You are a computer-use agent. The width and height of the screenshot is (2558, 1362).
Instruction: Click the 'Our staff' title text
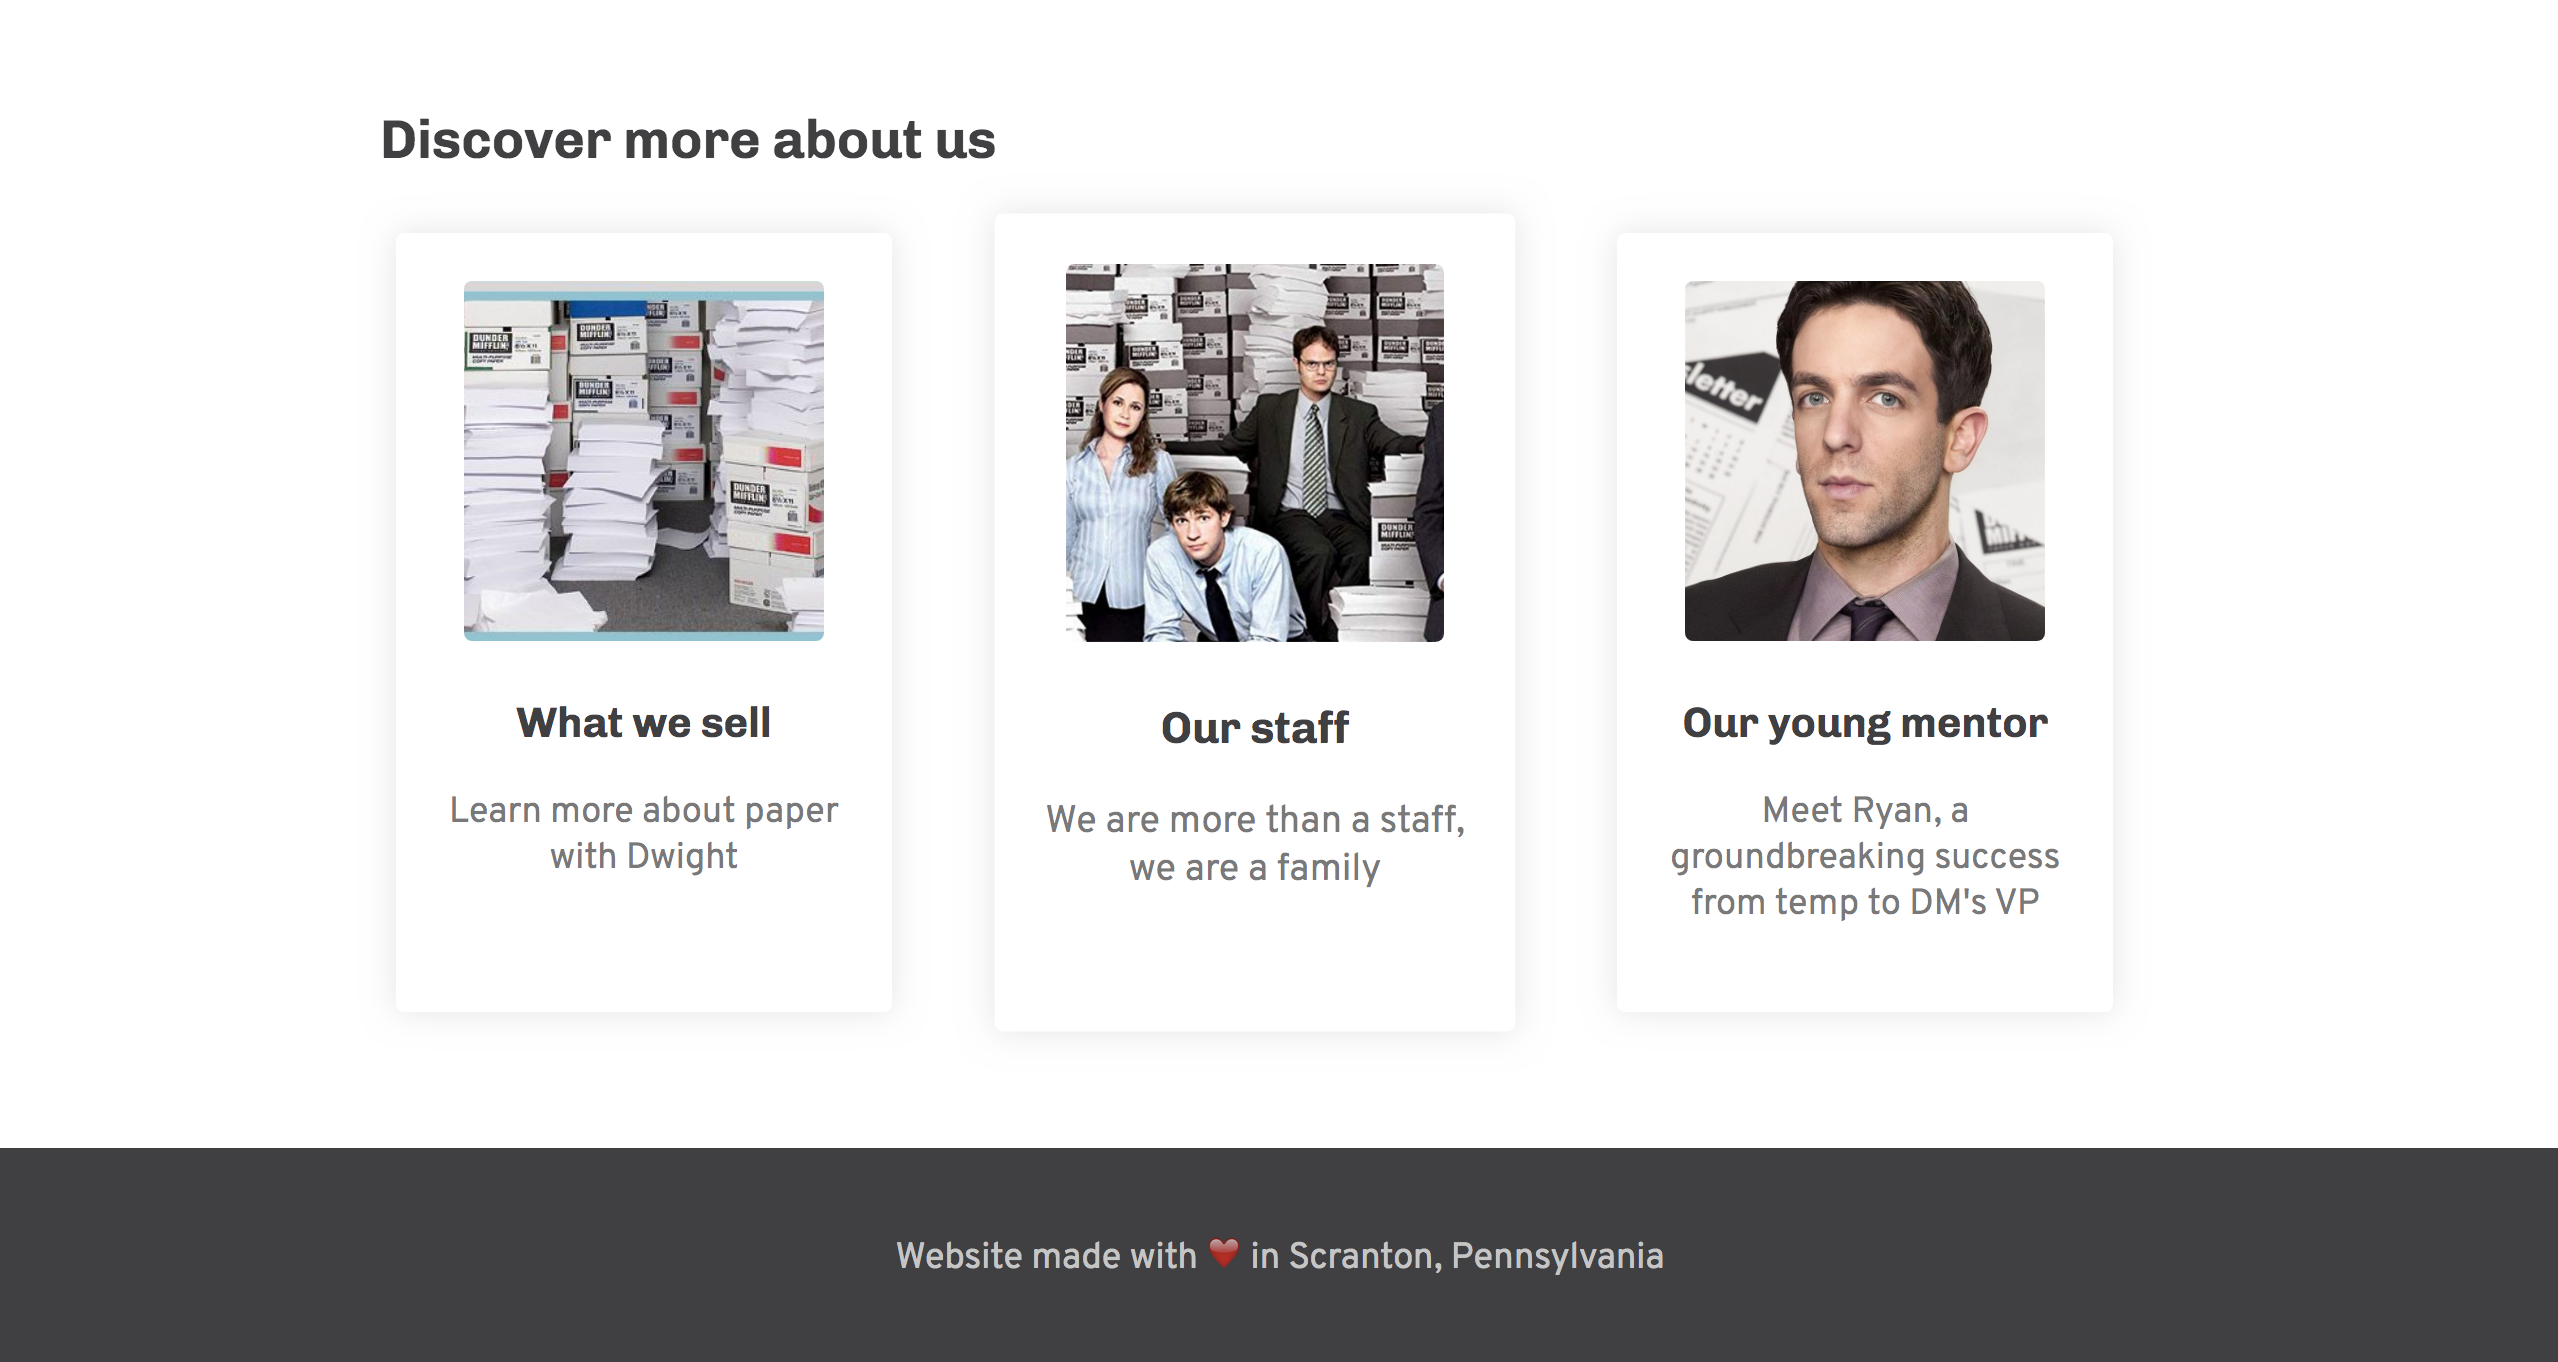(x=1254, y=728)
